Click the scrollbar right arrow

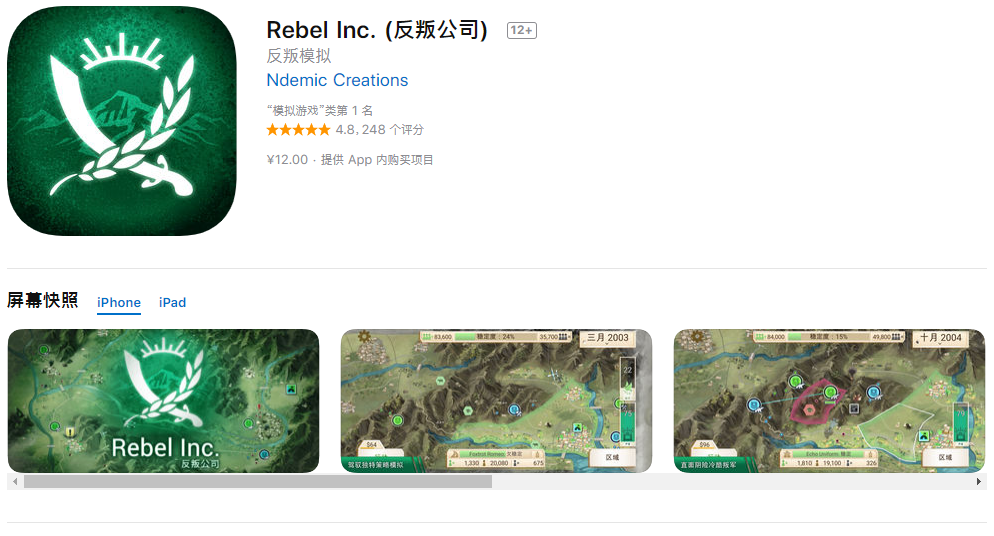coord(979,482)
